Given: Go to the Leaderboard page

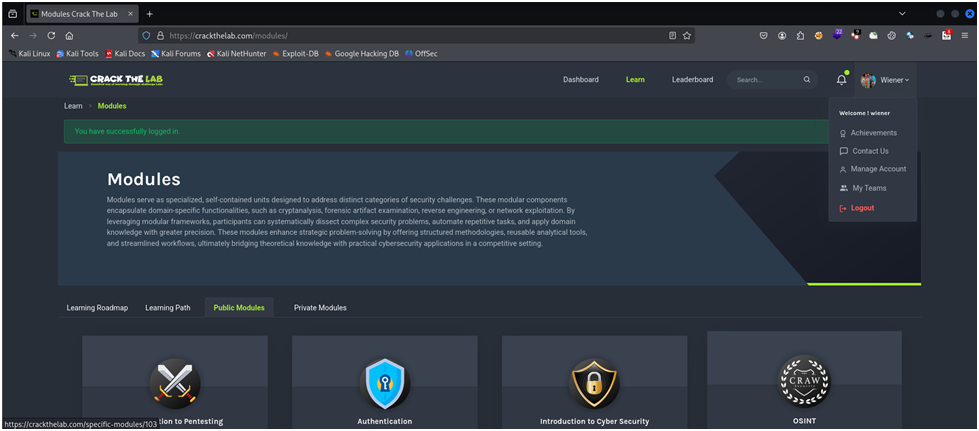Looking at the screenshot, I should (x=692, y=80).
